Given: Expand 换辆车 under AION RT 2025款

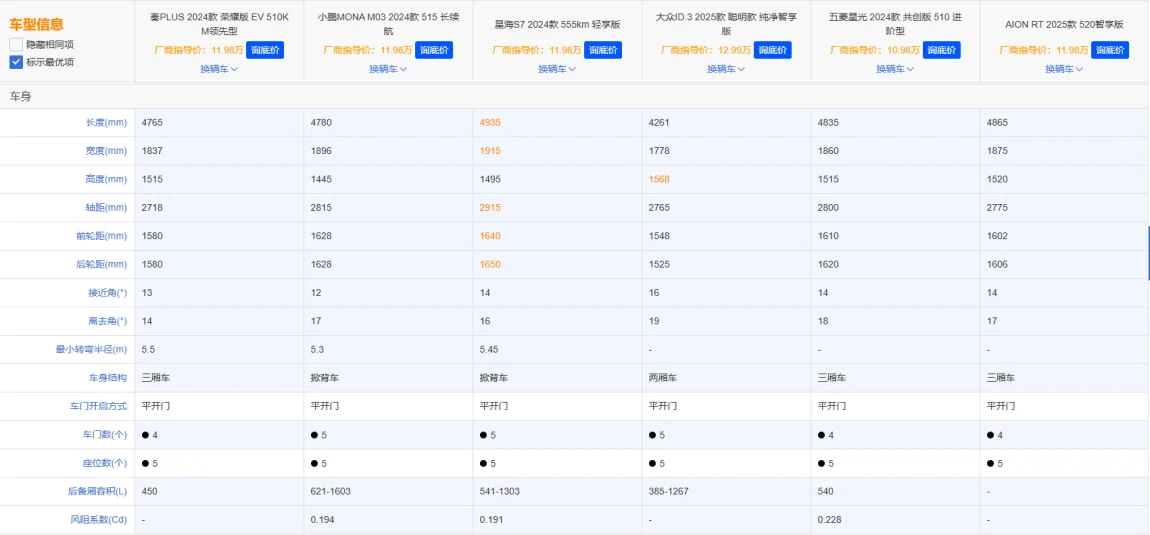Looking at the screenshot, I should (x=1064, y=69).
